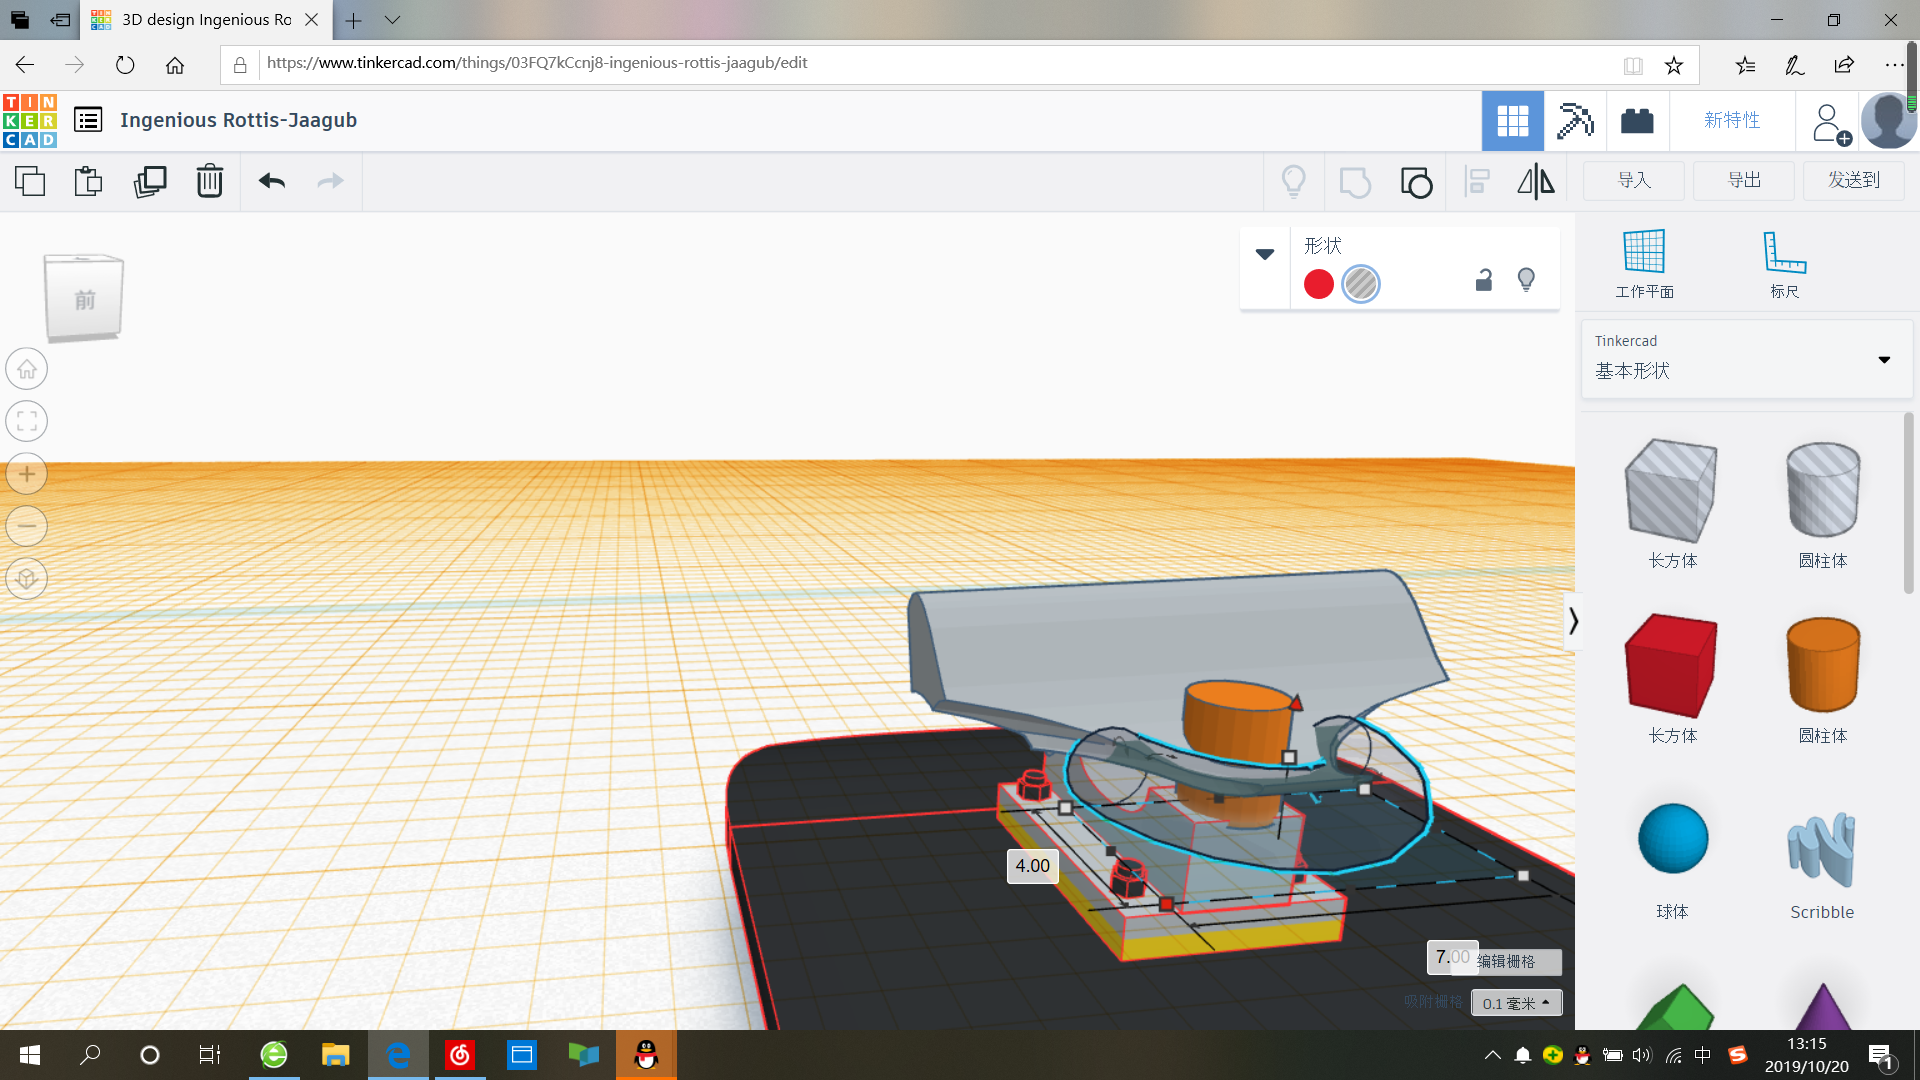
Task: Refresh the browser page
Action: tap(125, 65)
